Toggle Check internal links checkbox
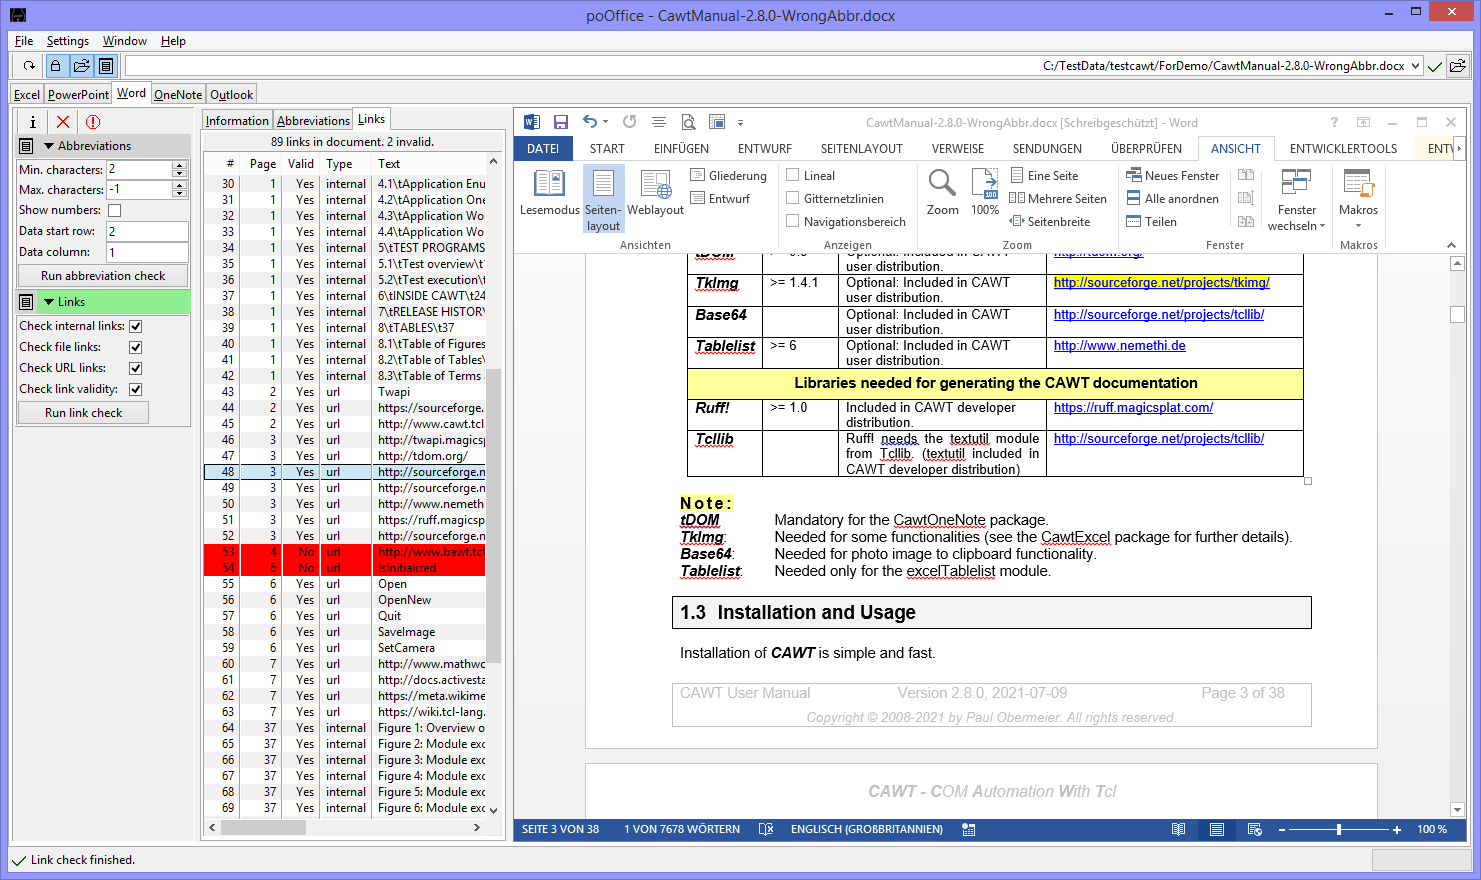The width and height of the screenshot is (1481, 880). point(136,326)
